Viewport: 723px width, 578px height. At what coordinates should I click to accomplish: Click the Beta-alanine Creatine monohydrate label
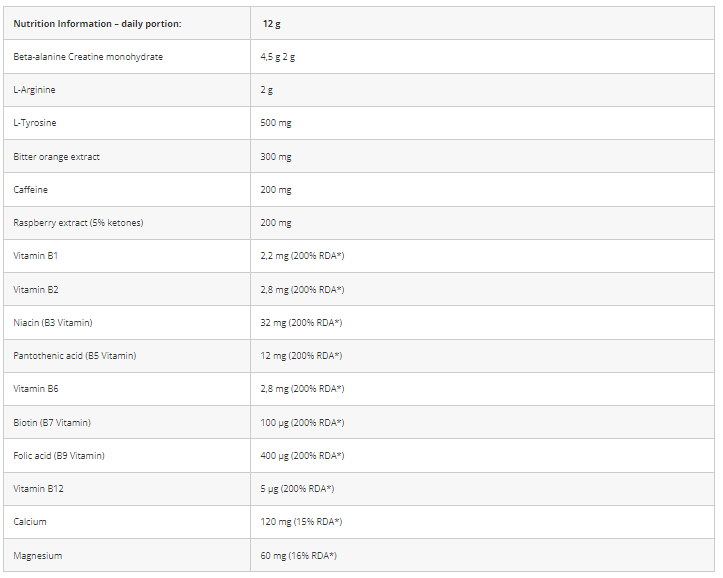tap(88, 57)
